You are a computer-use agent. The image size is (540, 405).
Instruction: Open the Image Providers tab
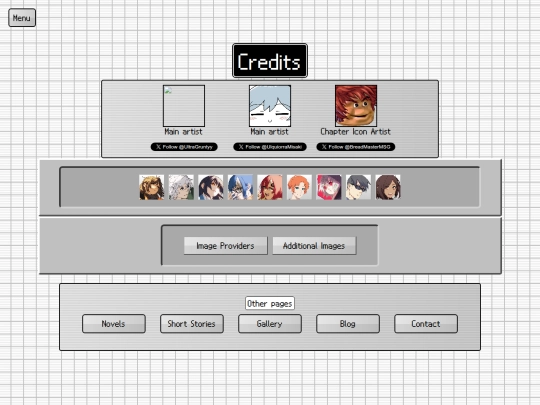click(x=226, y=246)
